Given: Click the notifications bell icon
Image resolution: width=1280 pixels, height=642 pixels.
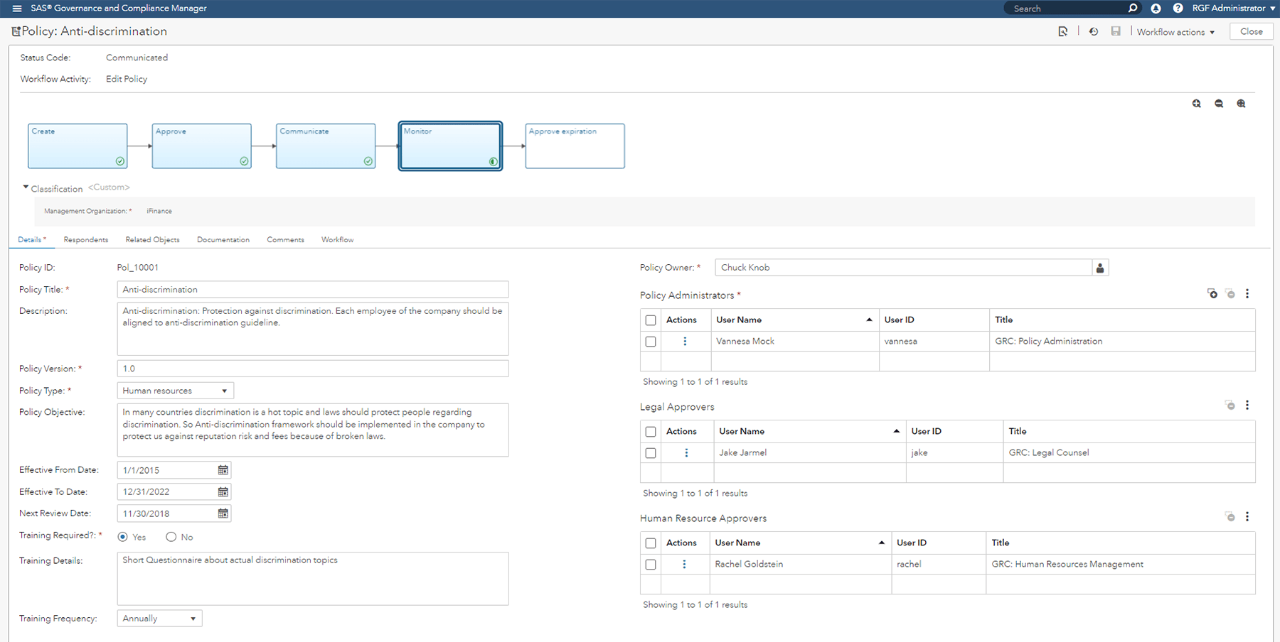Looking at the screenshot, I should point(1156,8).
